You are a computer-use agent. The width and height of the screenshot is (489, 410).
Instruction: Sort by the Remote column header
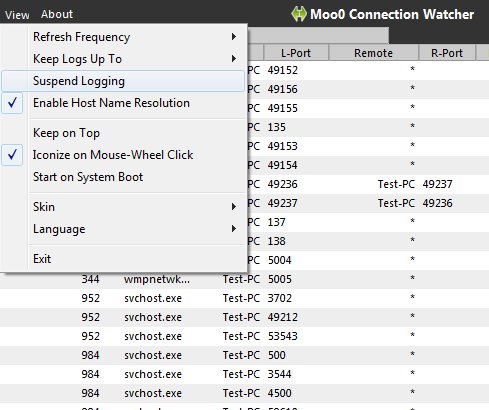coord(373,53)
